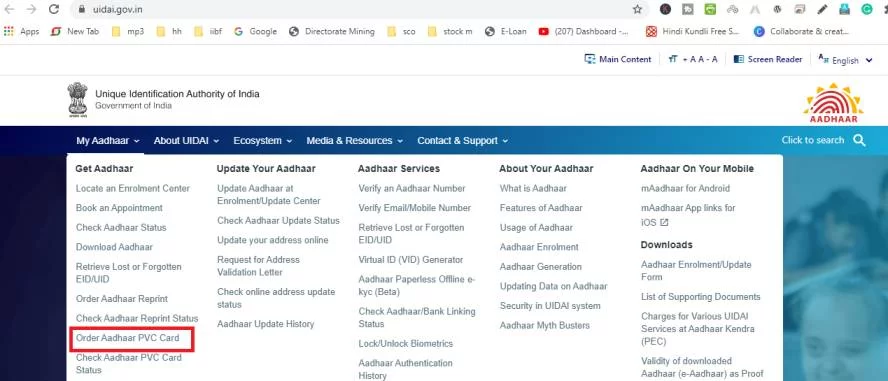Open Check Aadhaar/Bank Linking Status

(x=417, y=318)
